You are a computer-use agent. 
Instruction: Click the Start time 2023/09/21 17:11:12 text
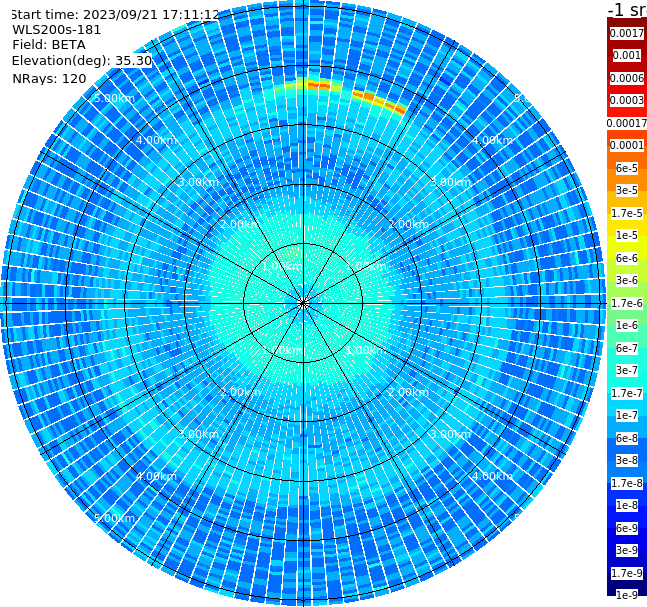(x=115, y=15)
